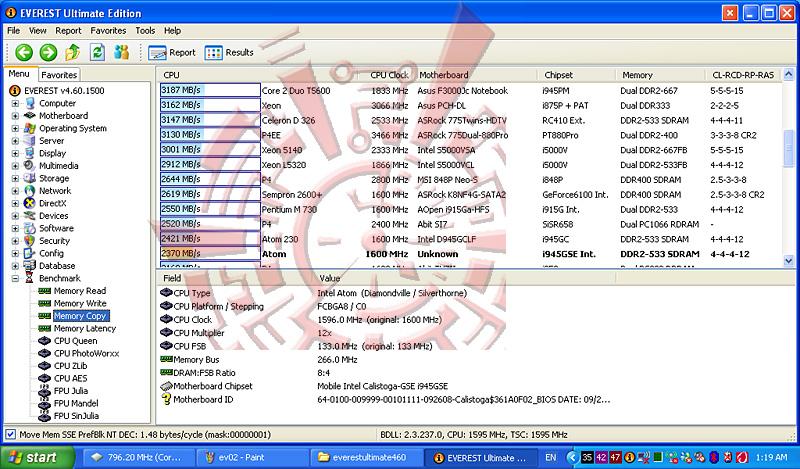Switch to the Favorites tab
This screenshot has height=469, width=800.
[x=59, y=75]
